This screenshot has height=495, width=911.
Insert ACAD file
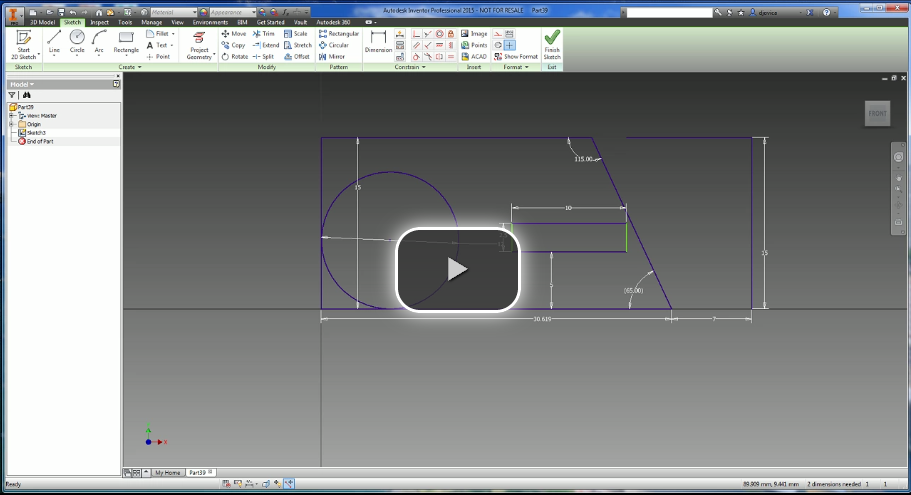point(474,57)
